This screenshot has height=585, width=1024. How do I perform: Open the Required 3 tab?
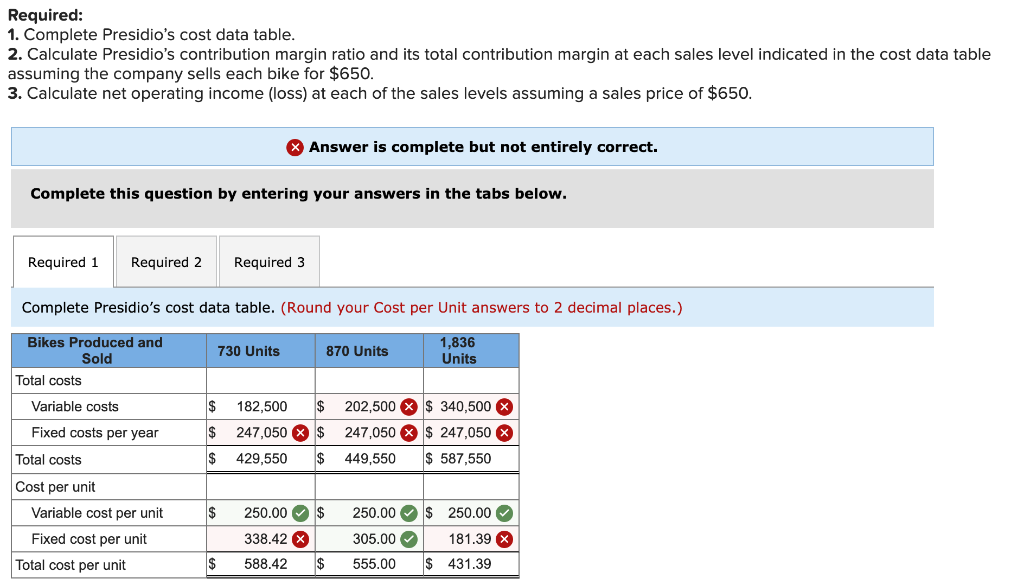(x=269, y=261)
